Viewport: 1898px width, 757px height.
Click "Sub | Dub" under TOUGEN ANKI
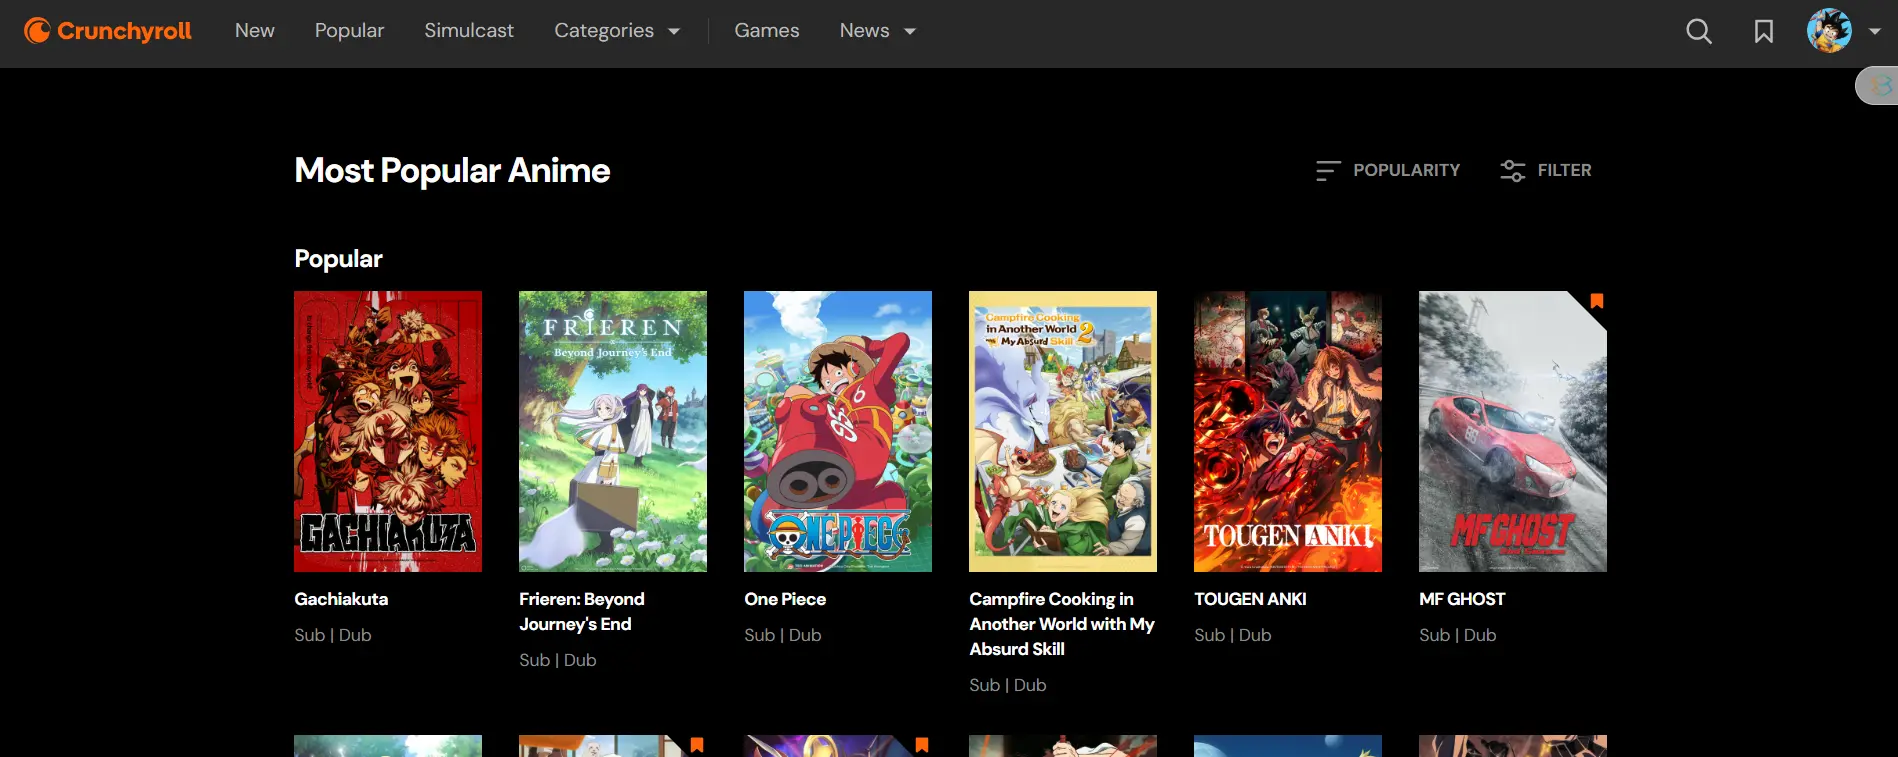[x=1233, y=635]
